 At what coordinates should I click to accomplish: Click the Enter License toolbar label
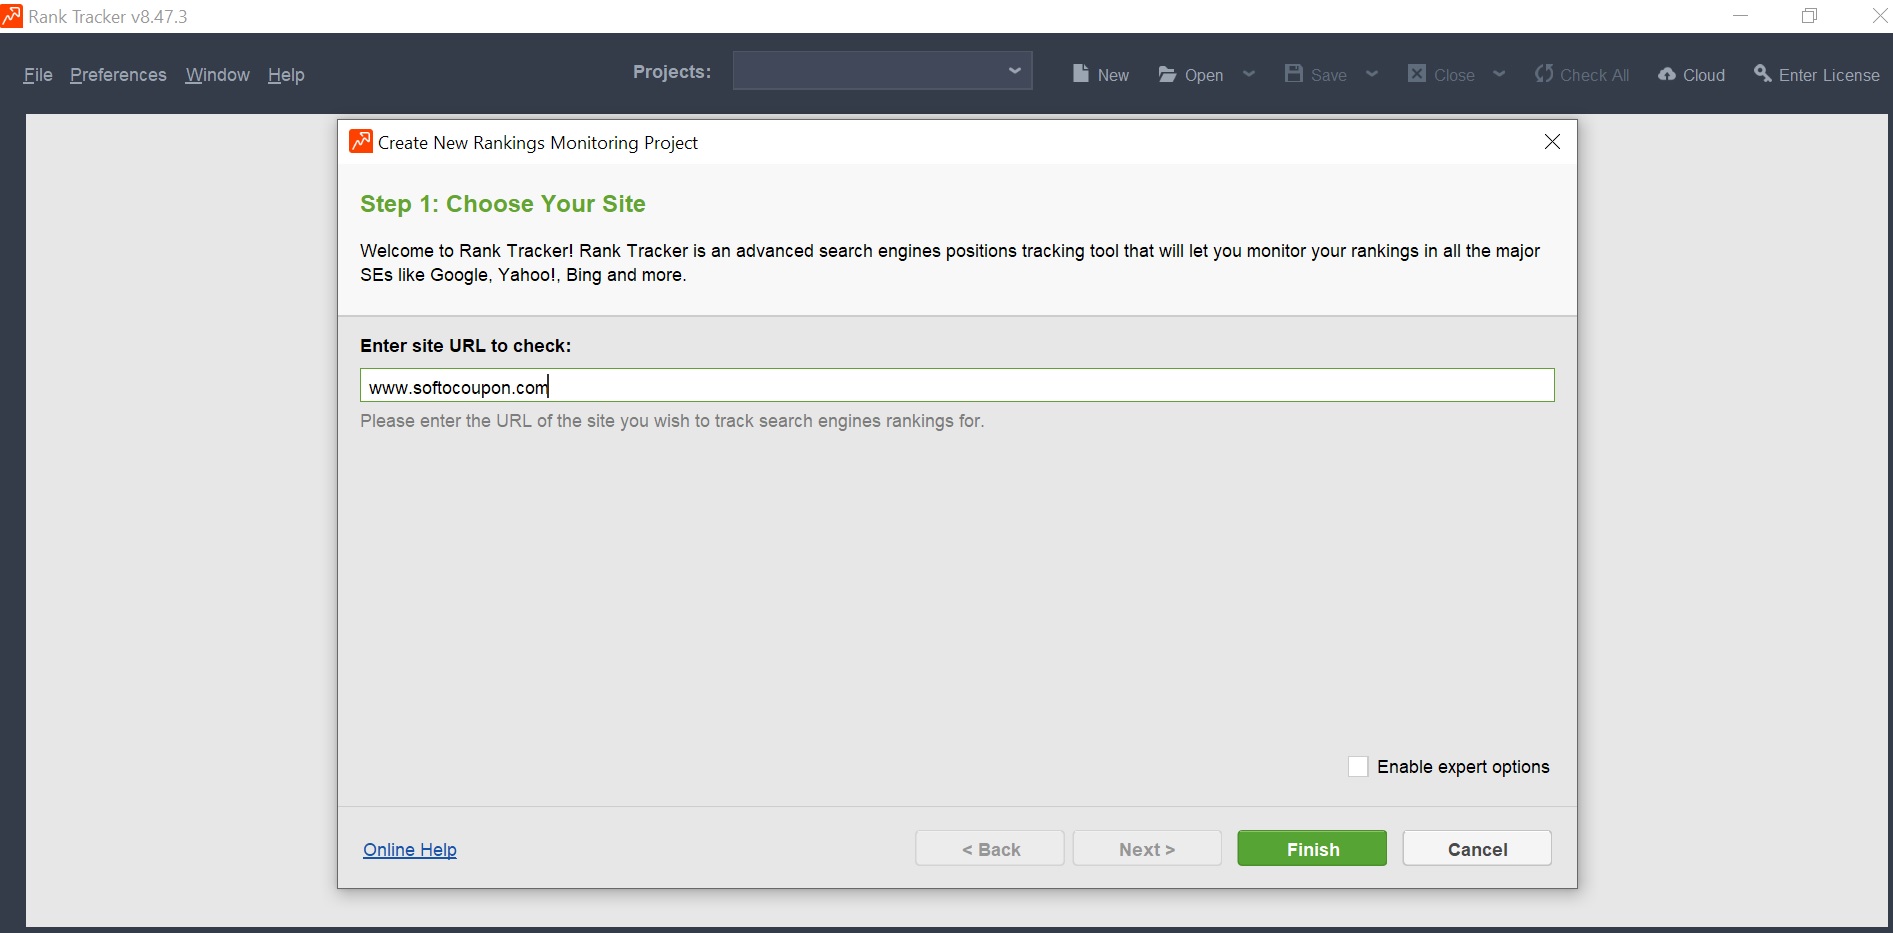pos(1829,75)
